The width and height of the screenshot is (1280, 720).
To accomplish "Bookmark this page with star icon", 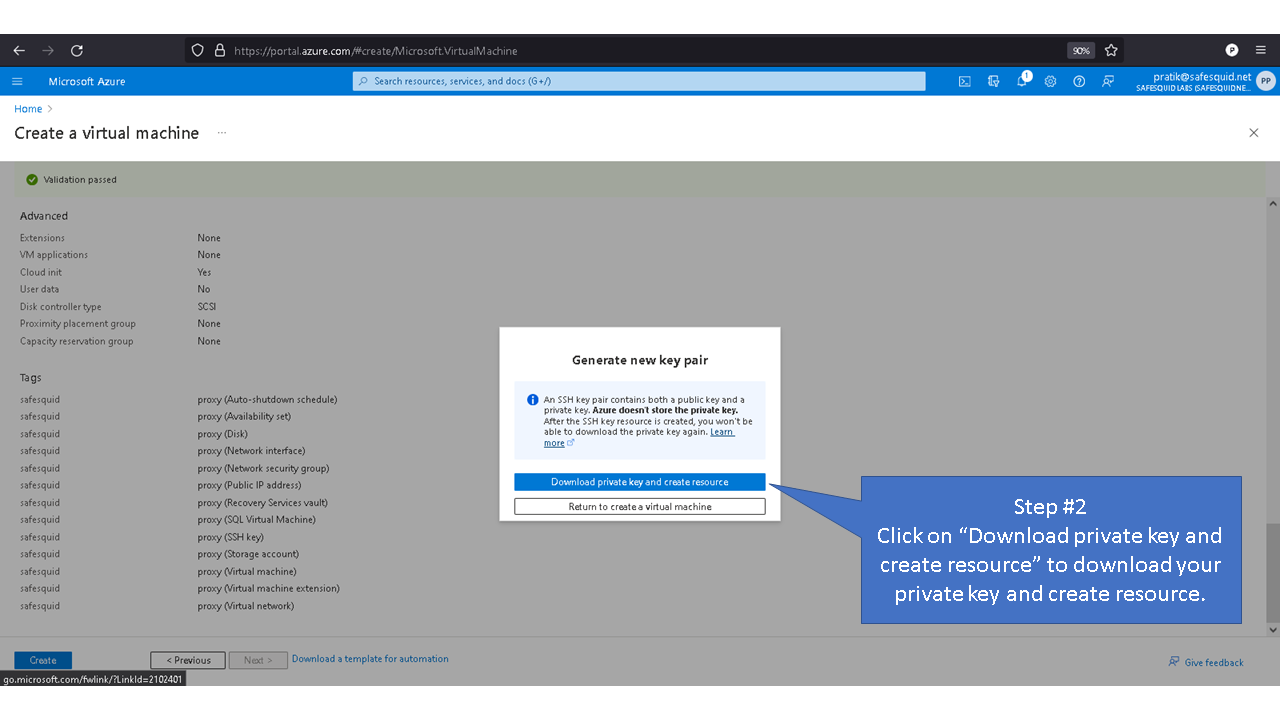I will pyautogui.click(x=1111, y=50).
